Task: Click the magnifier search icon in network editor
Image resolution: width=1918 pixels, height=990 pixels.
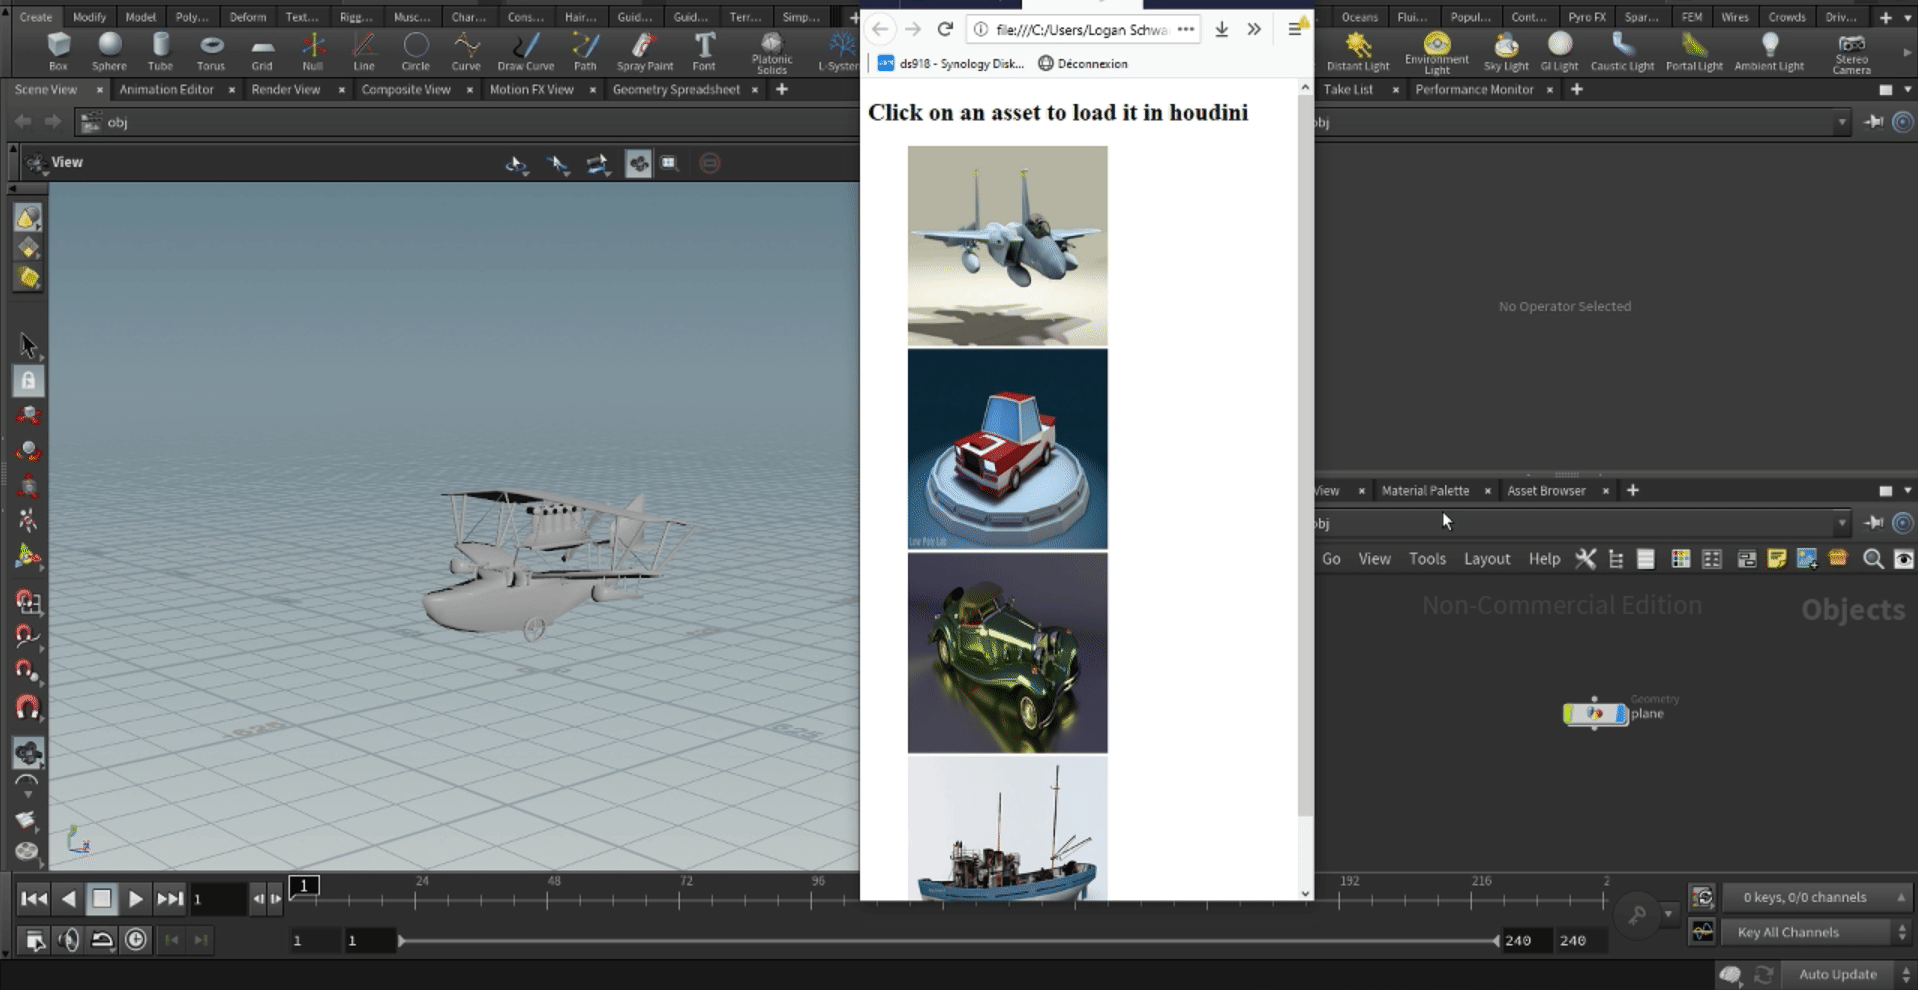Action: (x=1873, y=559)
